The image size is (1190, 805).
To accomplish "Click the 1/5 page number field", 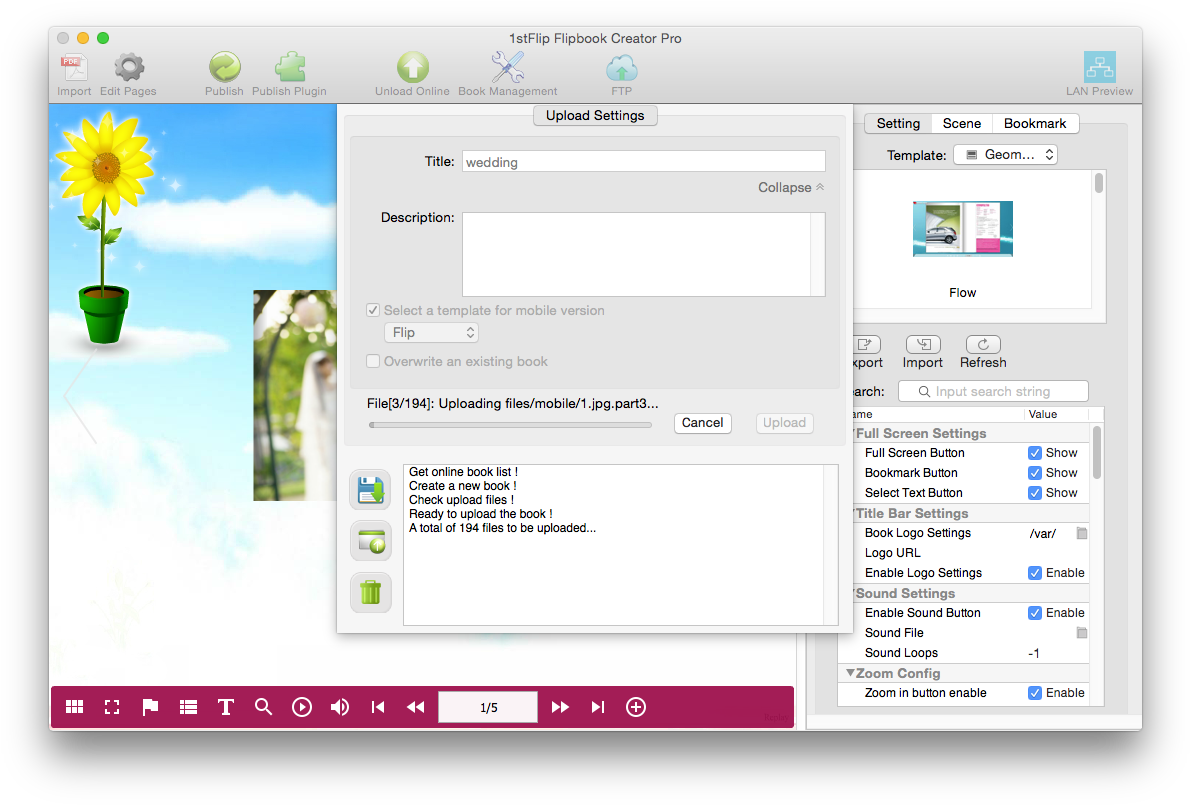I will [488, 707].
